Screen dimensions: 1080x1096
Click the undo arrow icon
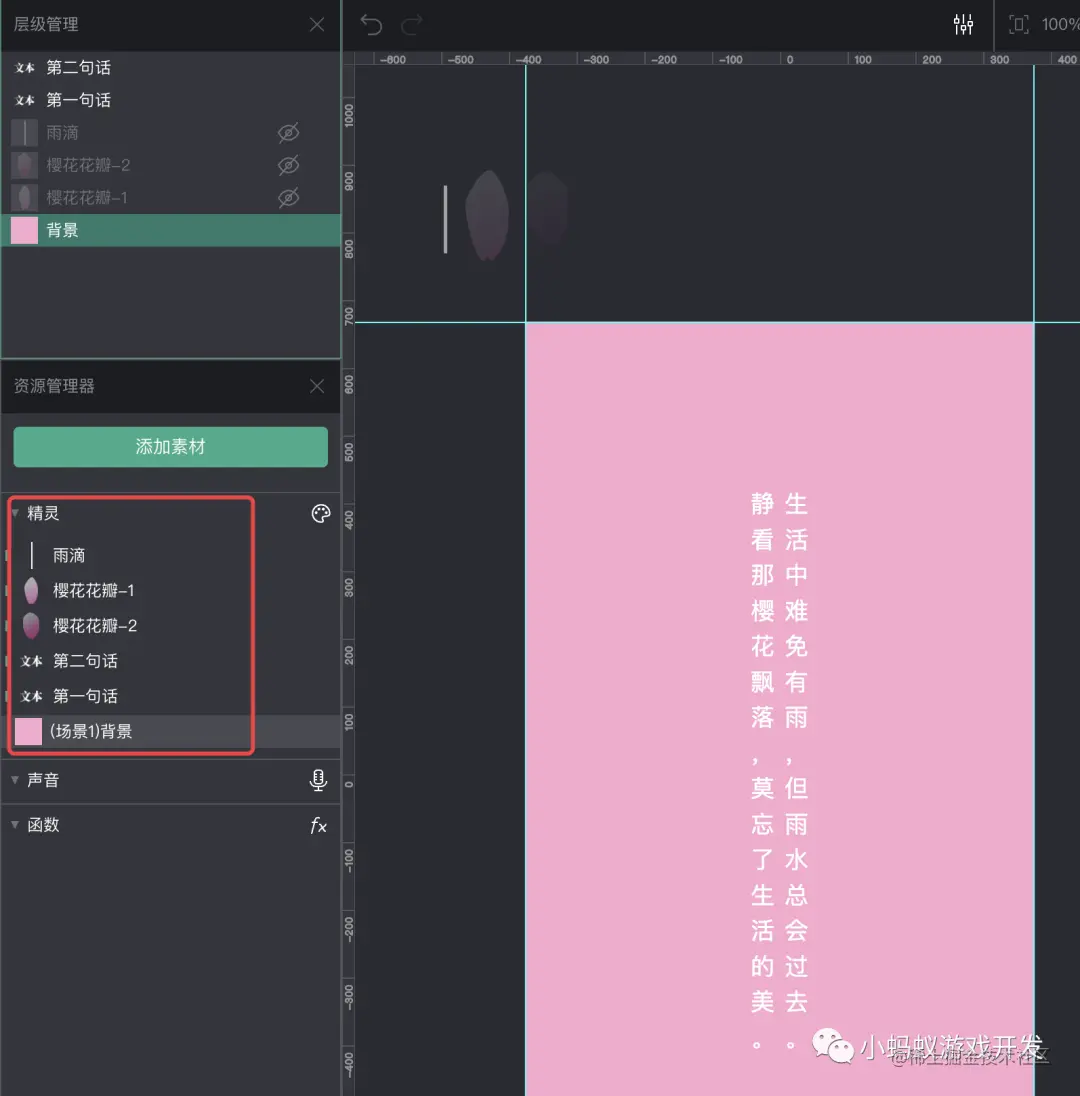(x=371, y=25)
